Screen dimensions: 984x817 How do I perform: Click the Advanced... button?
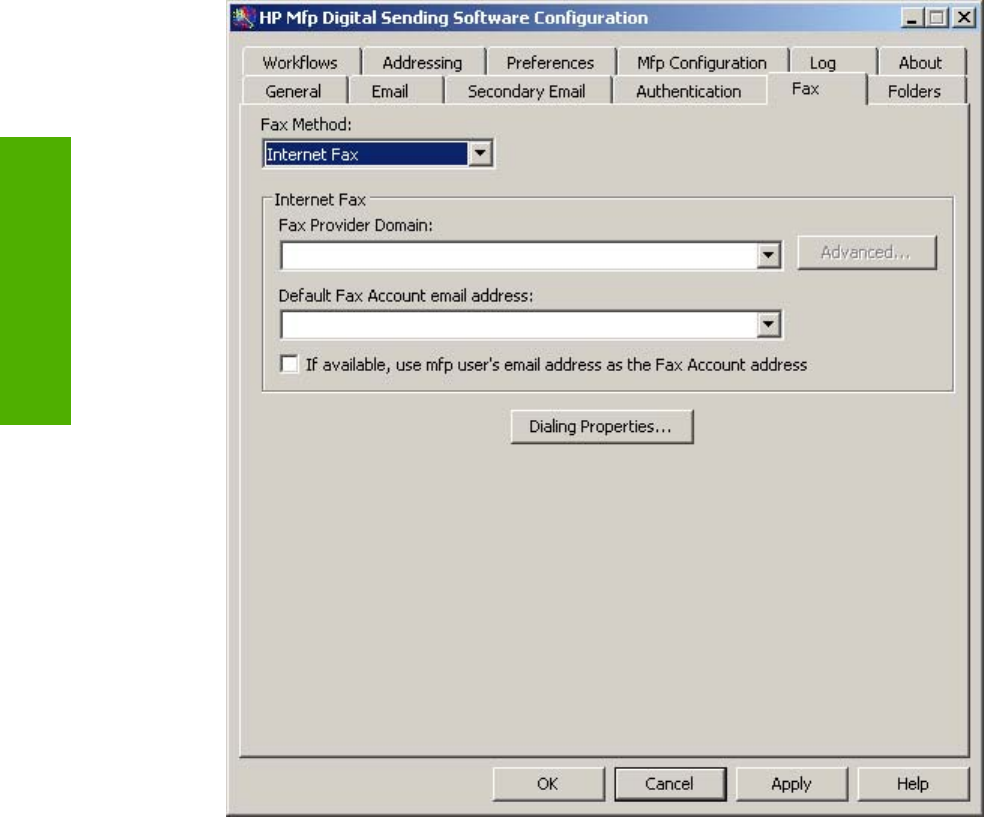click(867, 252)
